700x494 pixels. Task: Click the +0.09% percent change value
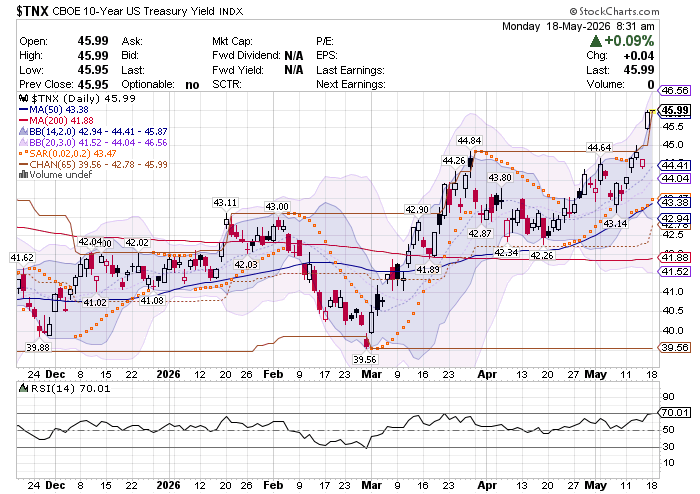pyautogui.click(x=629, y=41)
